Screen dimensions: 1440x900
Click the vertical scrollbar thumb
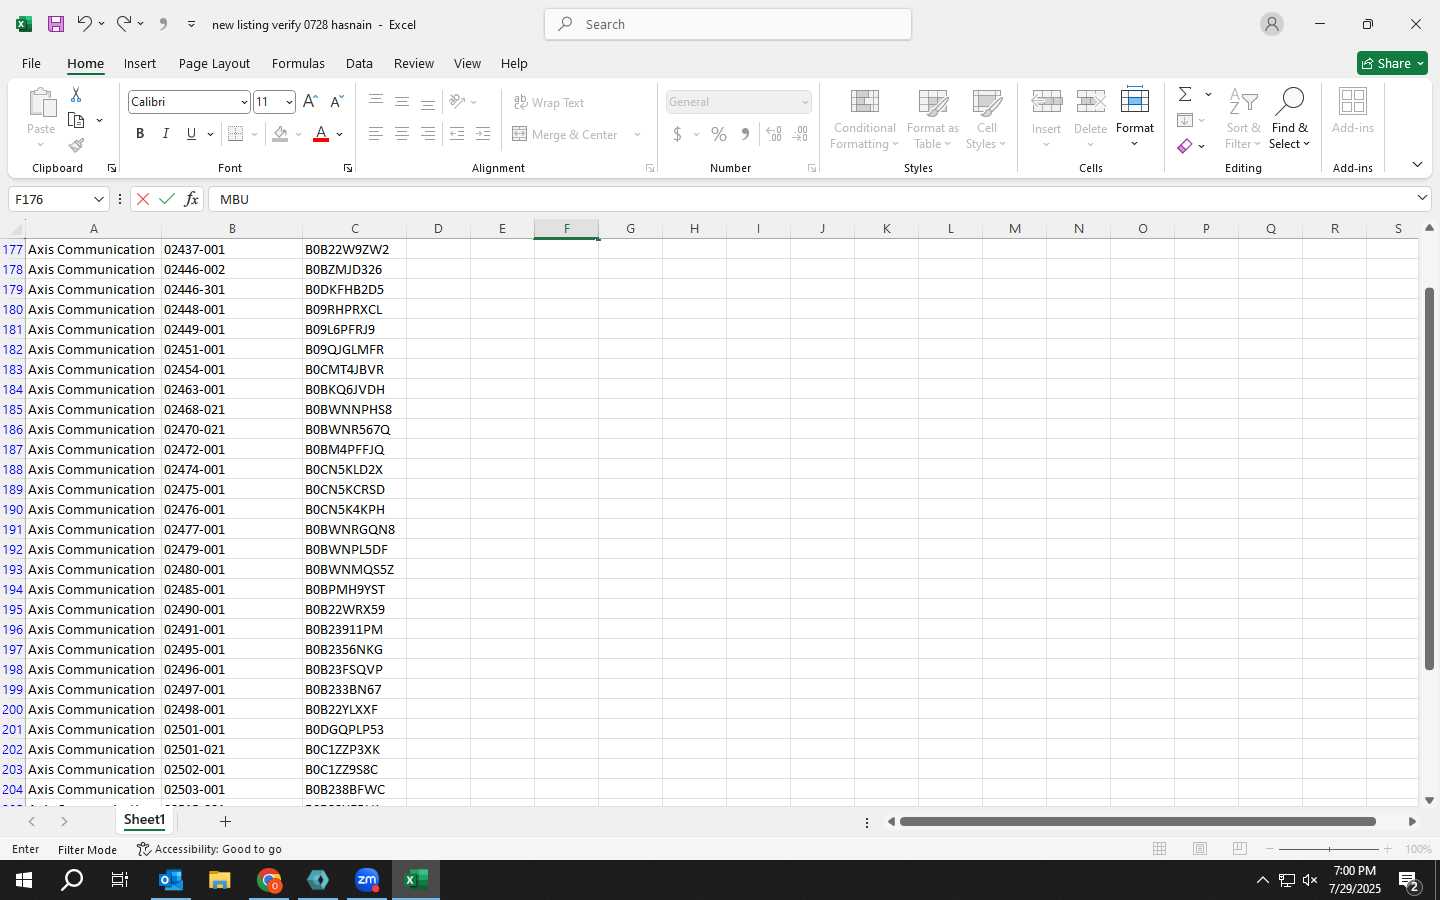pos(1429,478)
